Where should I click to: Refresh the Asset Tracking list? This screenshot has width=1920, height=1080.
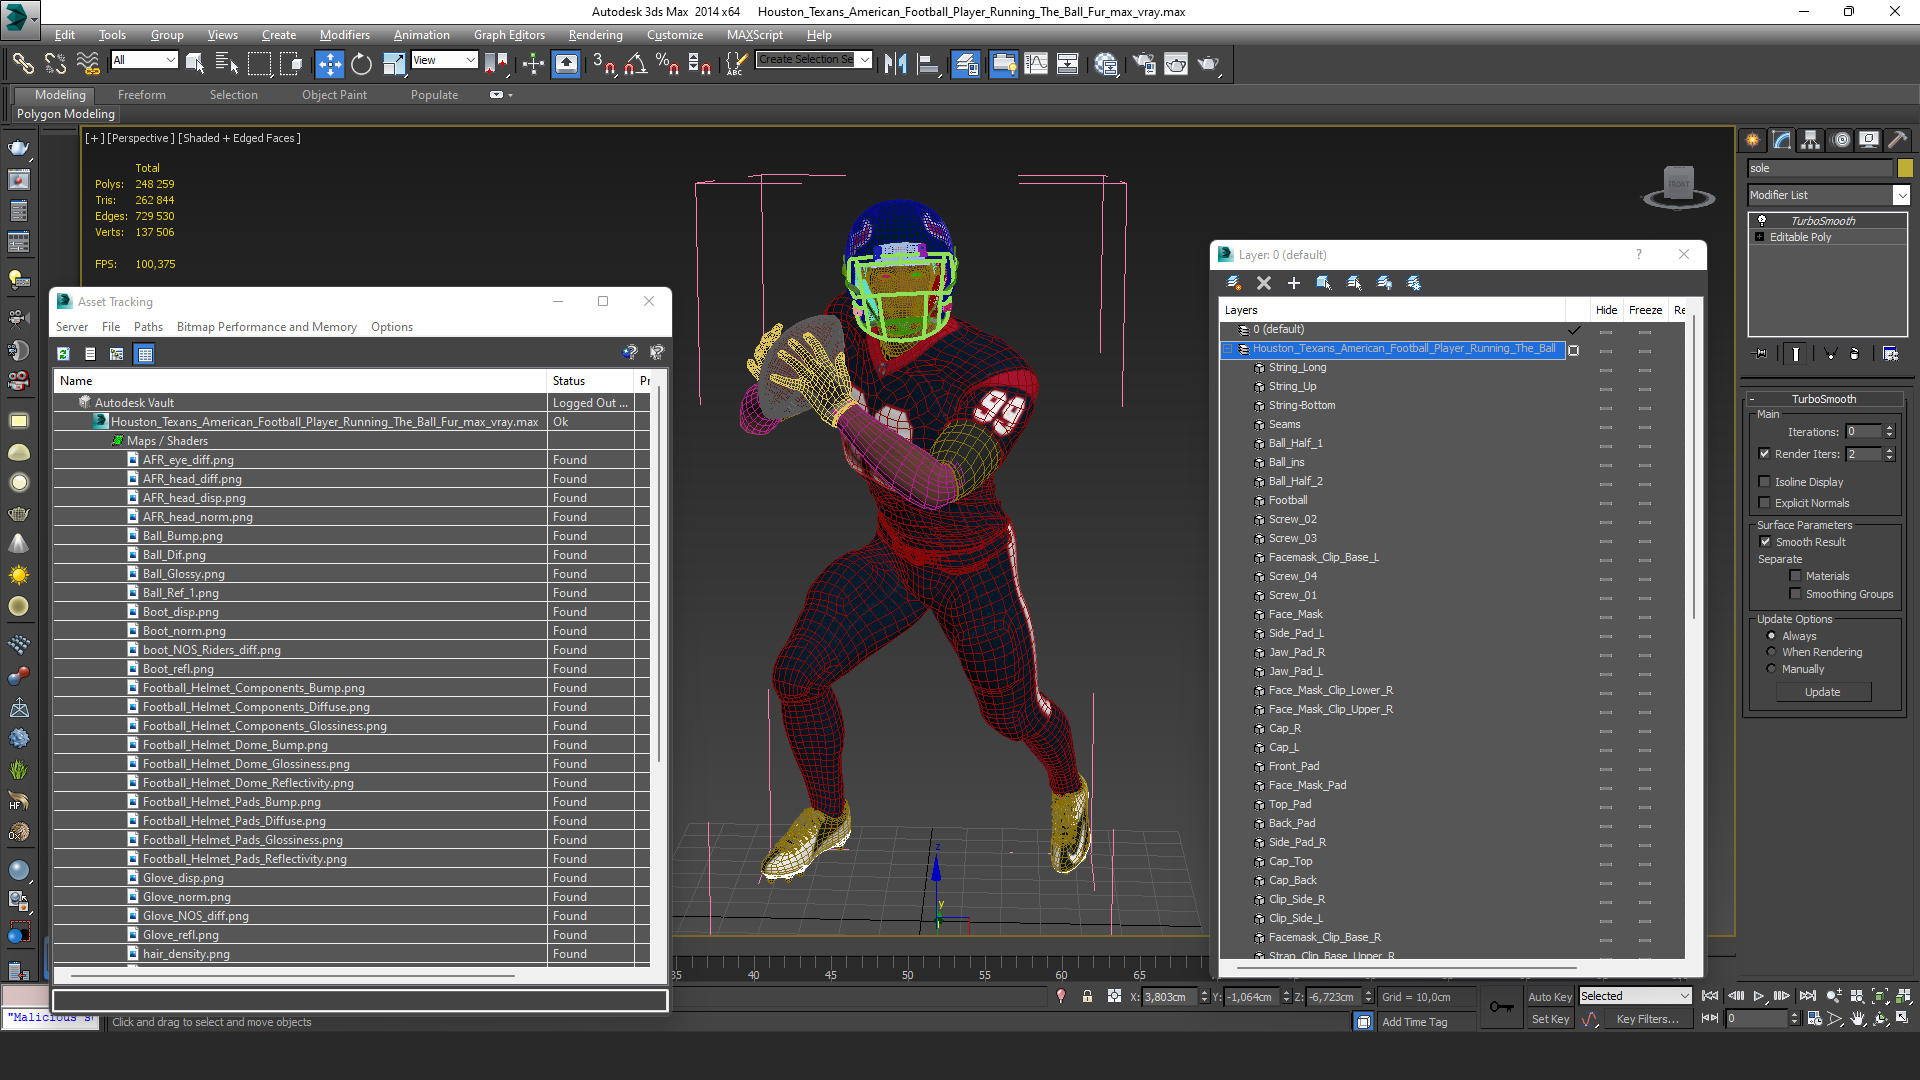point(63,354)
